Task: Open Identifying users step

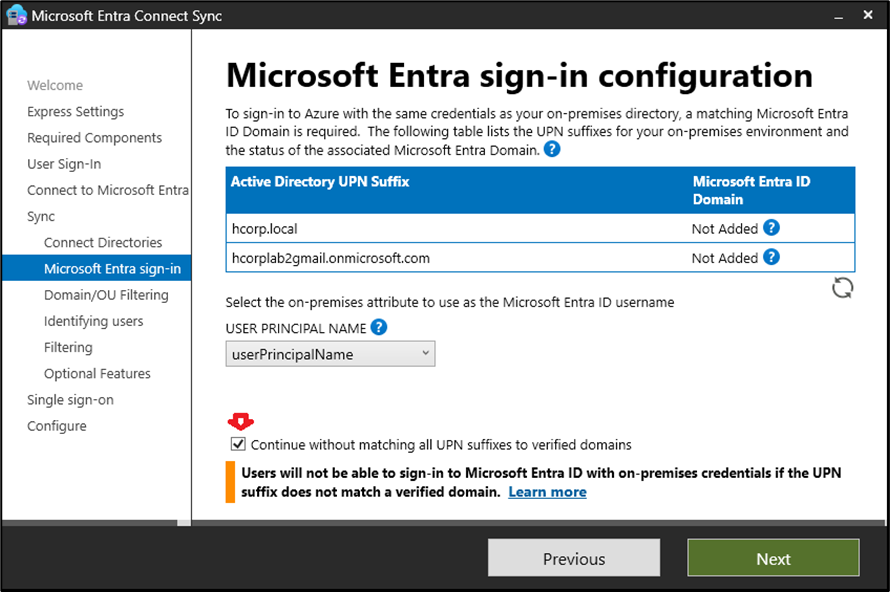Action: click(x=94, y=321)
